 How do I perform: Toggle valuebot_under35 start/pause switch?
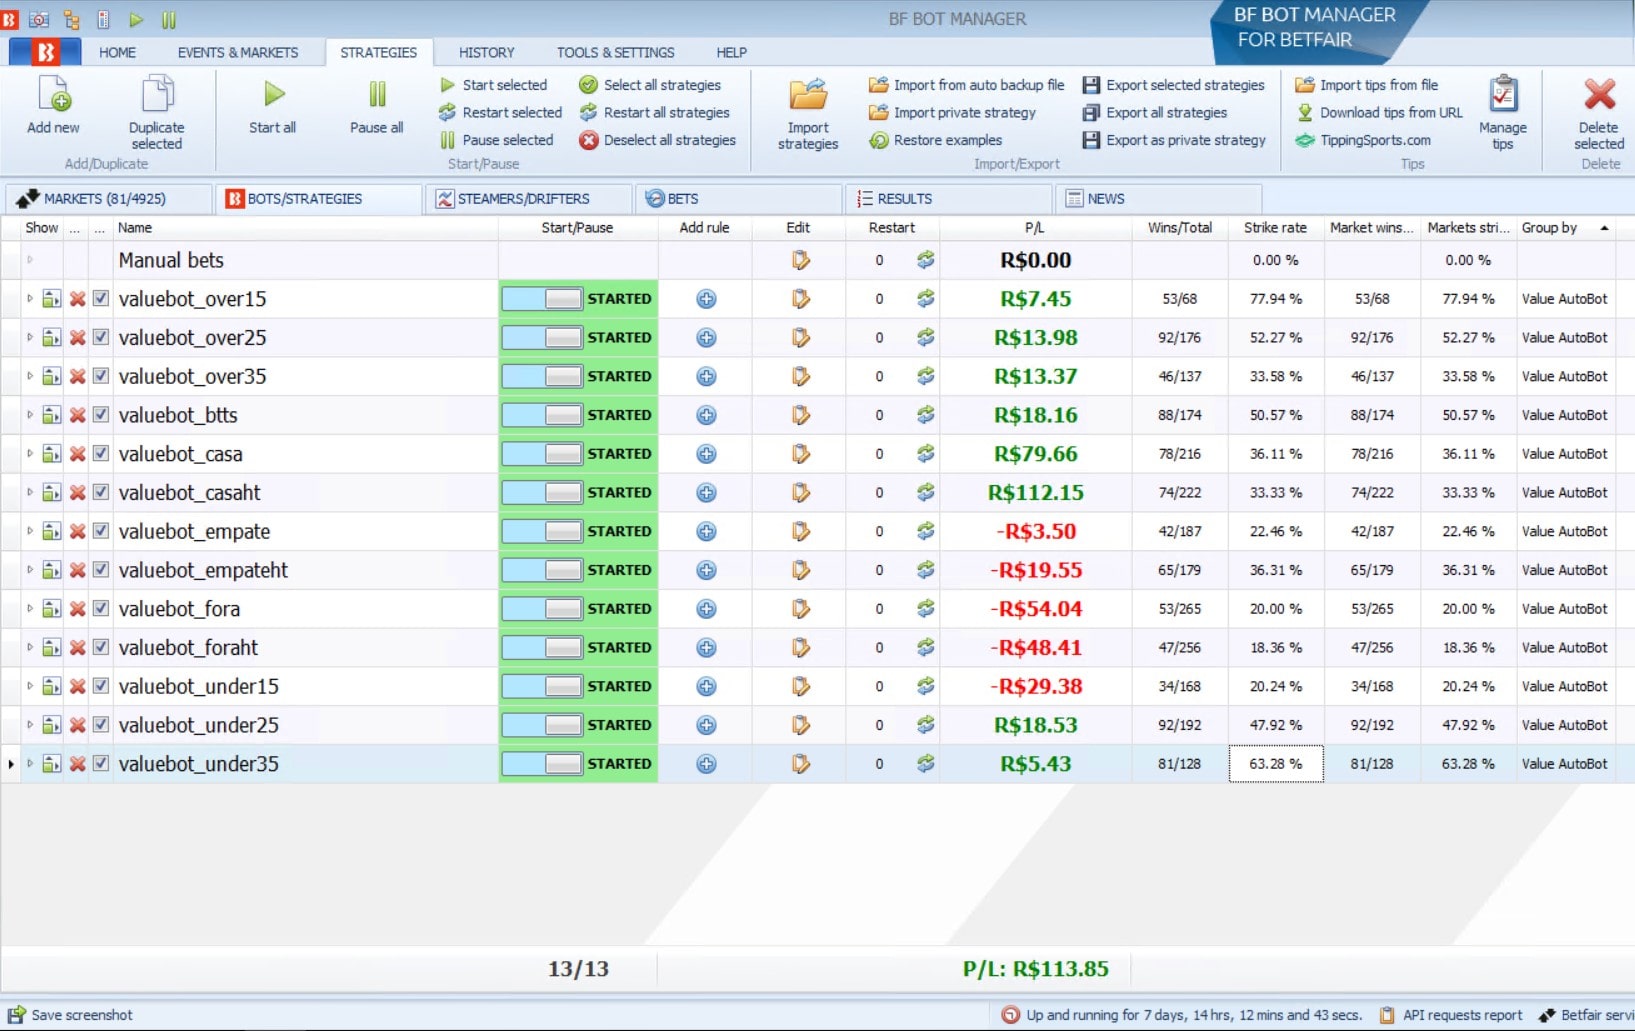point(542,764)
